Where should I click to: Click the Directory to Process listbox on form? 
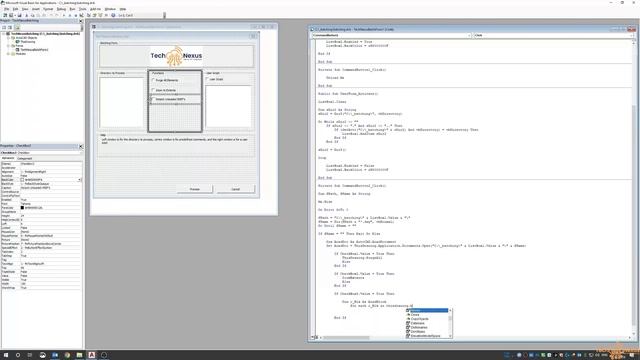(122, 102)
